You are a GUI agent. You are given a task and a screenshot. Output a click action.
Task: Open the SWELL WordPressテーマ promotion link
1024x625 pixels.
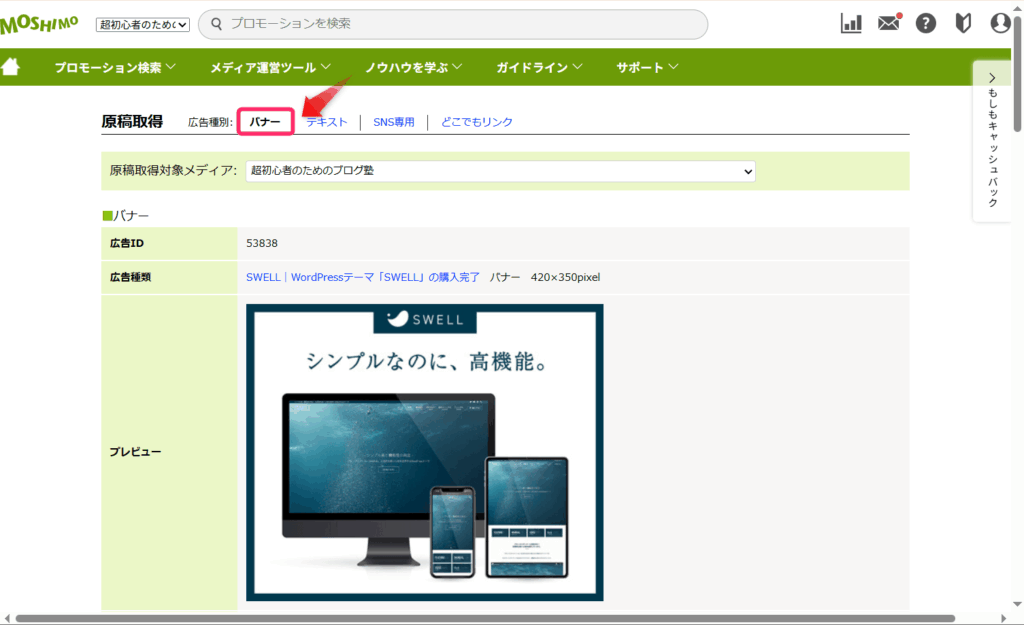(362, 277)
